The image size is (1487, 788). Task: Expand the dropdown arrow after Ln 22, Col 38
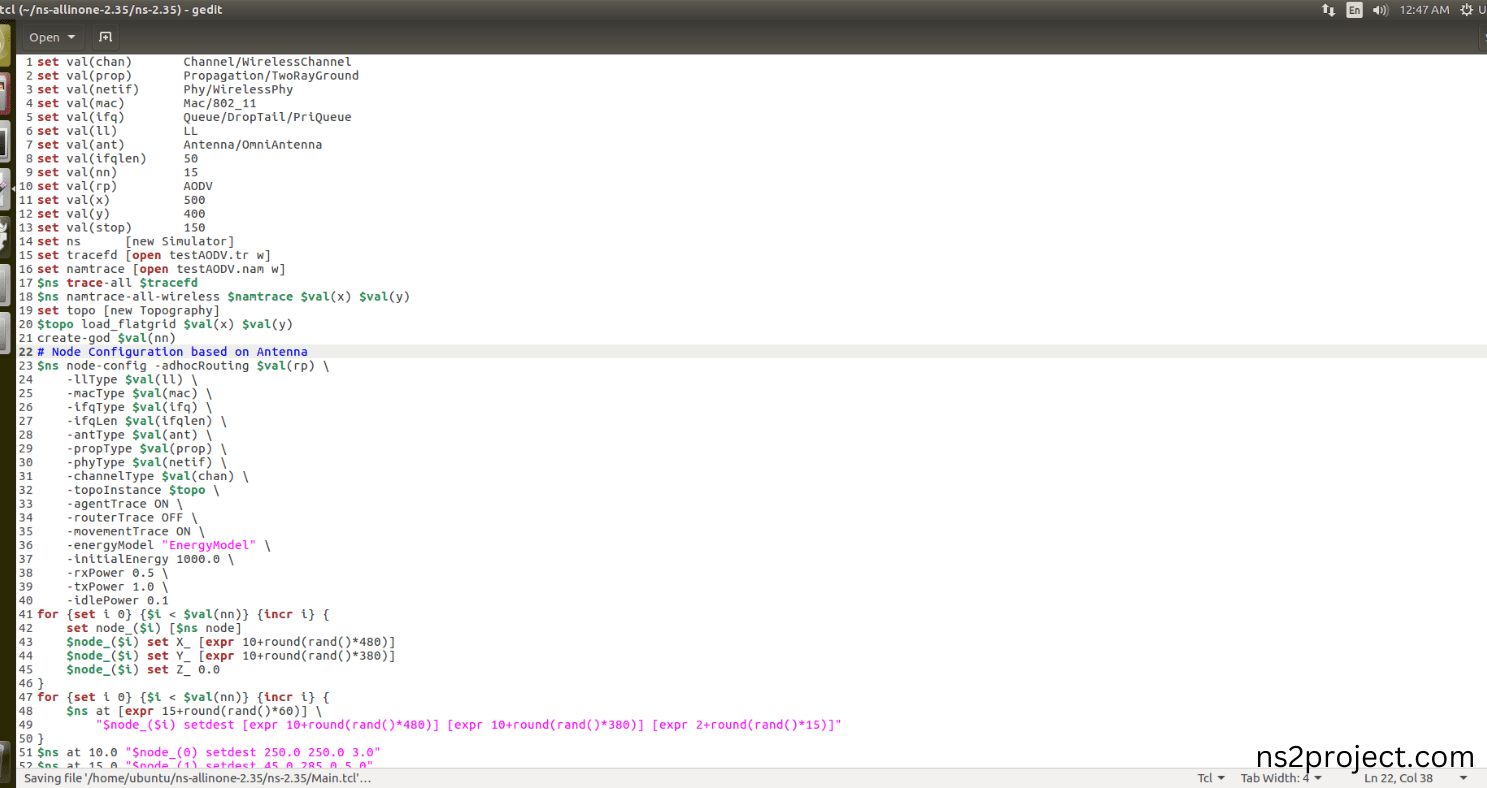[x=1464, y=778]
